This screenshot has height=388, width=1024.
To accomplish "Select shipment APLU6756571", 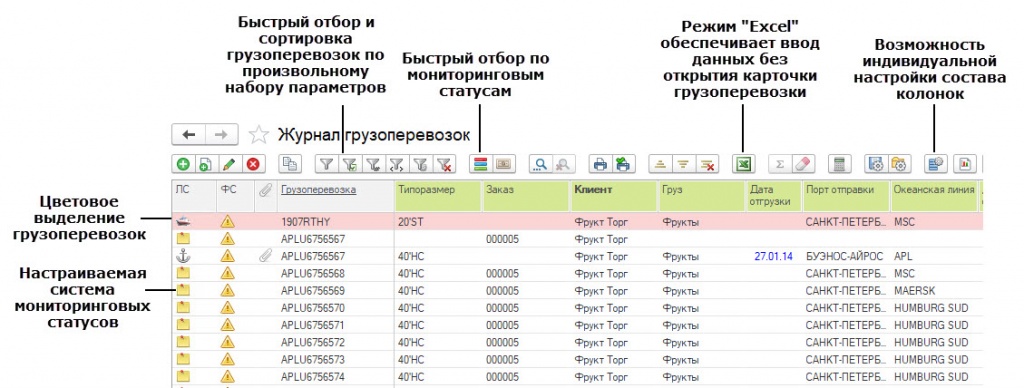I will click(x=313, y=325).
